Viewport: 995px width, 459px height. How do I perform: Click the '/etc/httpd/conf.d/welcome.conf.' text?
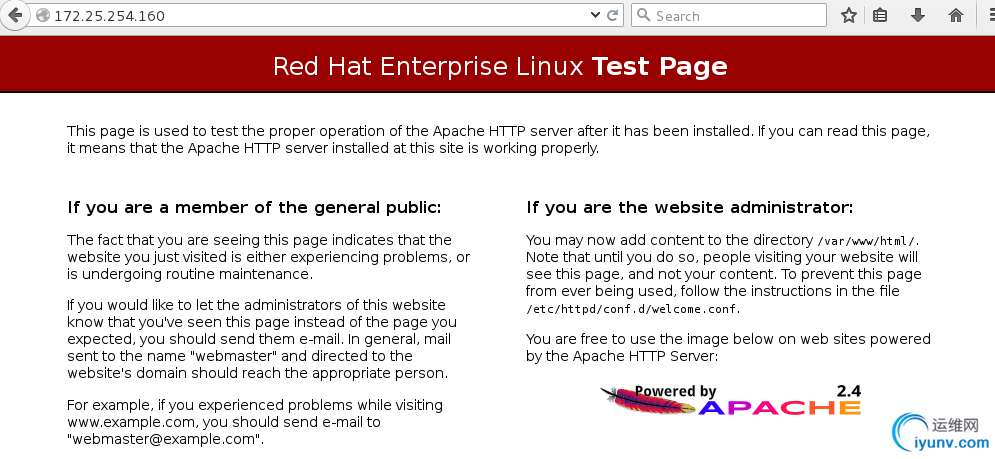tap(633, 310)
